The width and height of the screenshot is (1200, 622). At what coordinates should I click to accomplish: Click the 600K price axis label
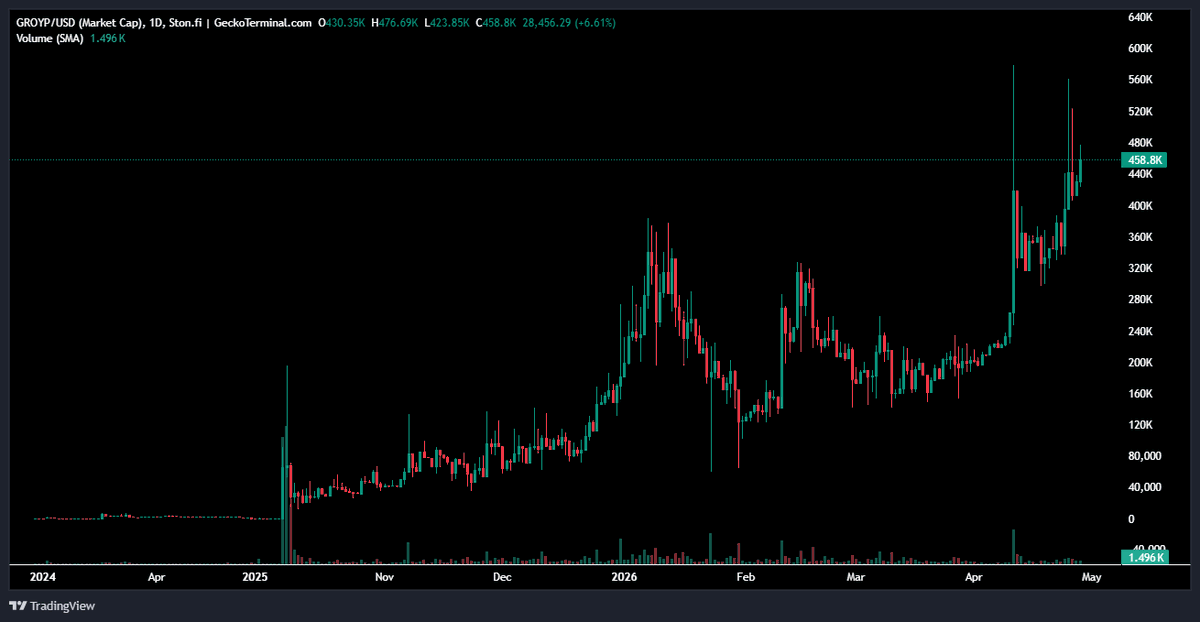(1141, 48)
